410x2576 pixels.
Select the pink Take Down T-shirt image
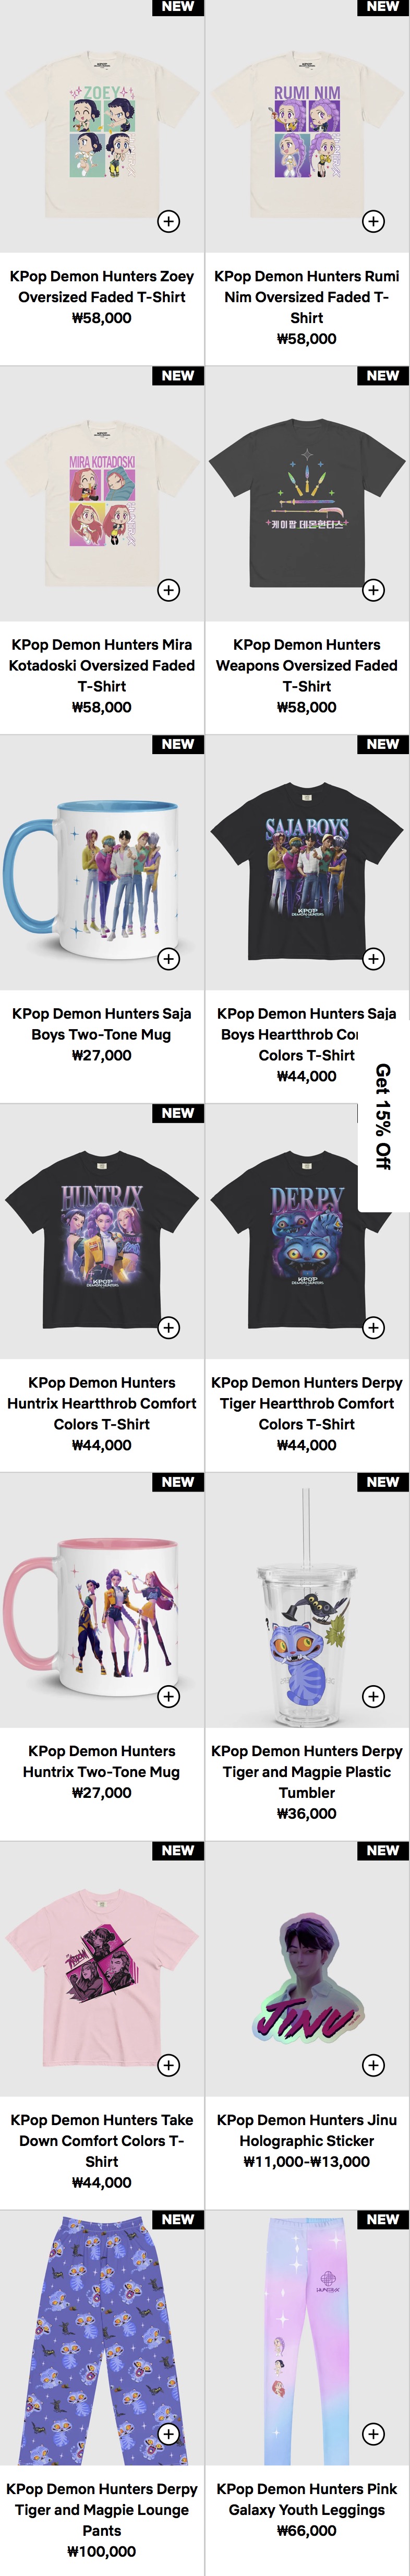point(102,1969)
